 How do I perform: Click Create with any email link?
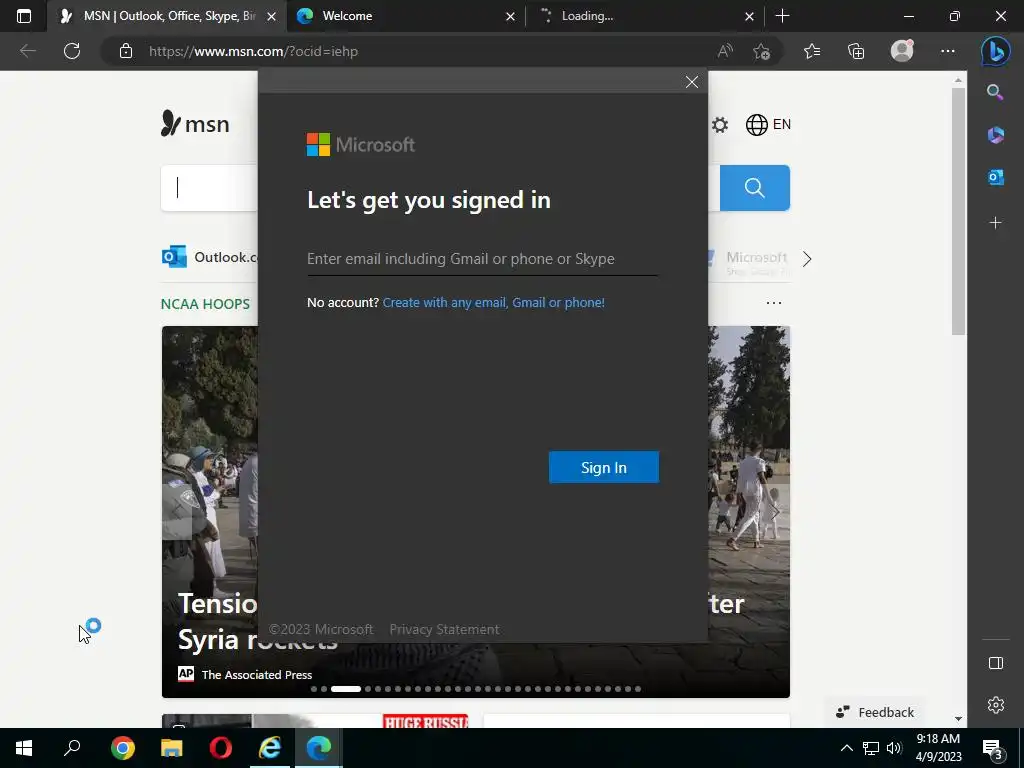tap(493, 302)
